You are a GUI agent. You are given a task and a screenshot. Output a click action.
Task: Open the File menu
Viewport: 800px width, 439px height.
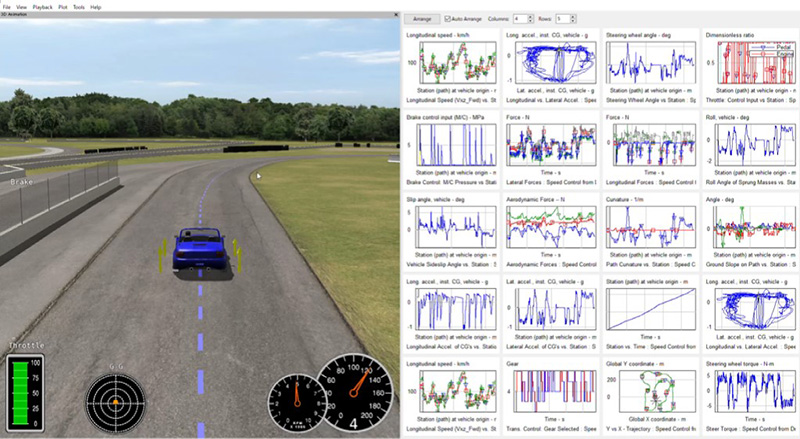[6, 6]
